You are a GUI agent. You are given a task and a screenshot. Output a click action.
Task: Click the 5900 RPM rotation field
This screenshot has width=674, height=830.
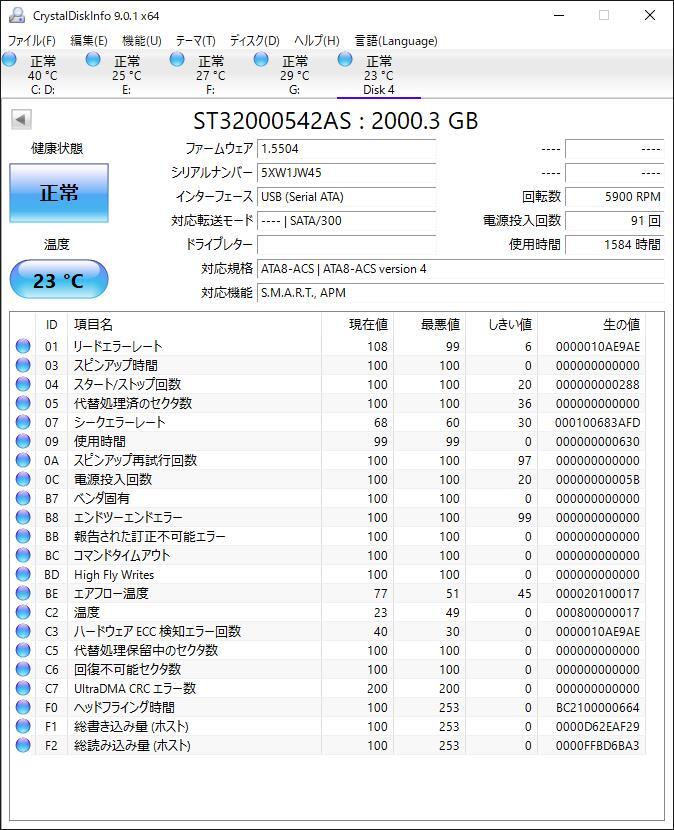615,197
